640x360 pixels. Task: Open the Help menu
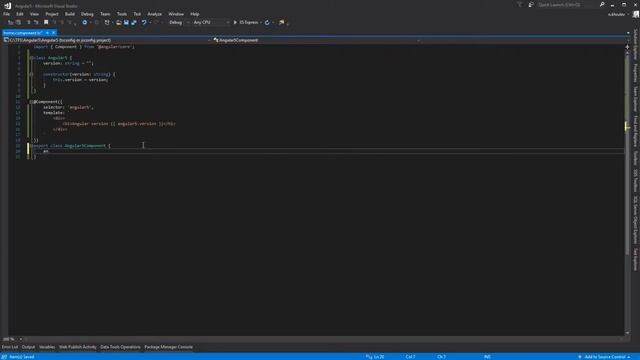pyautogui.click(x=195, y=14)
